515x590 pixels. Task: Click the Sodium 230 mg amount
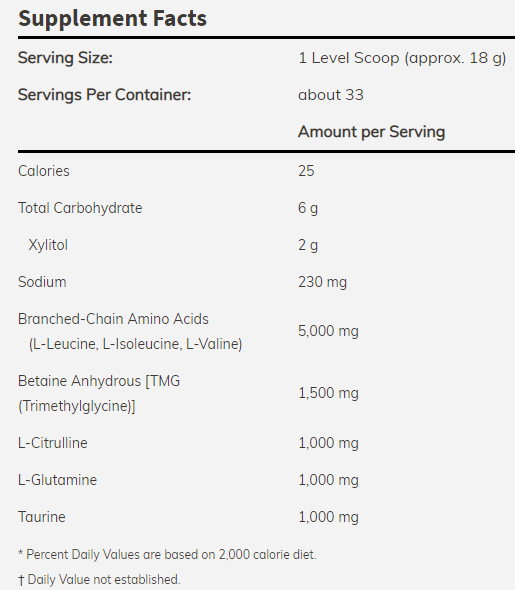pos(322,282)
